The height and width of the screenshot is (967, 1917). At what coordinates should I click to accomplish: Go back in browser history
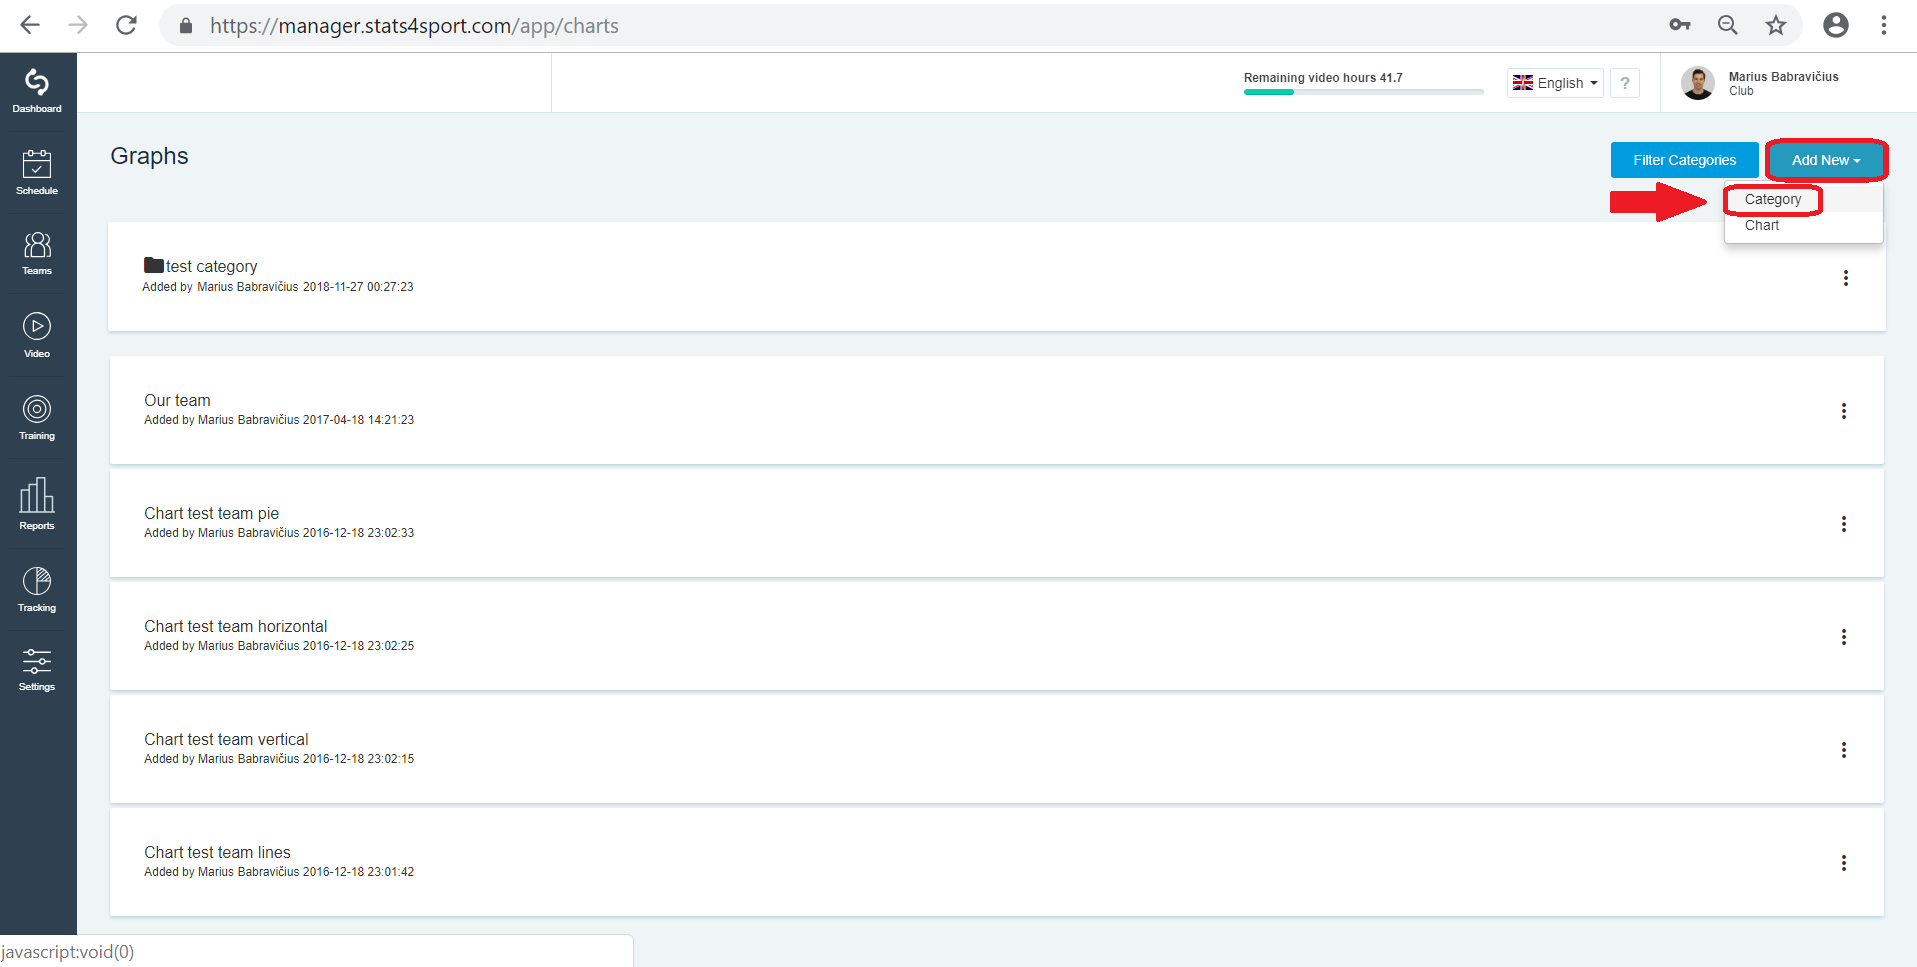30,25
